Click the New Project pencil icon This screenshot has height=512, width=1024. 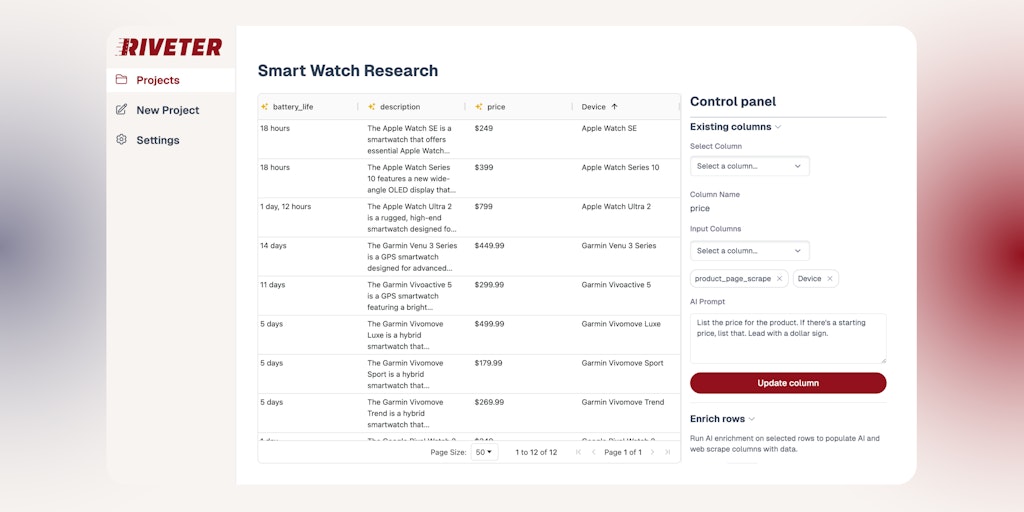(x=121, y=110)
